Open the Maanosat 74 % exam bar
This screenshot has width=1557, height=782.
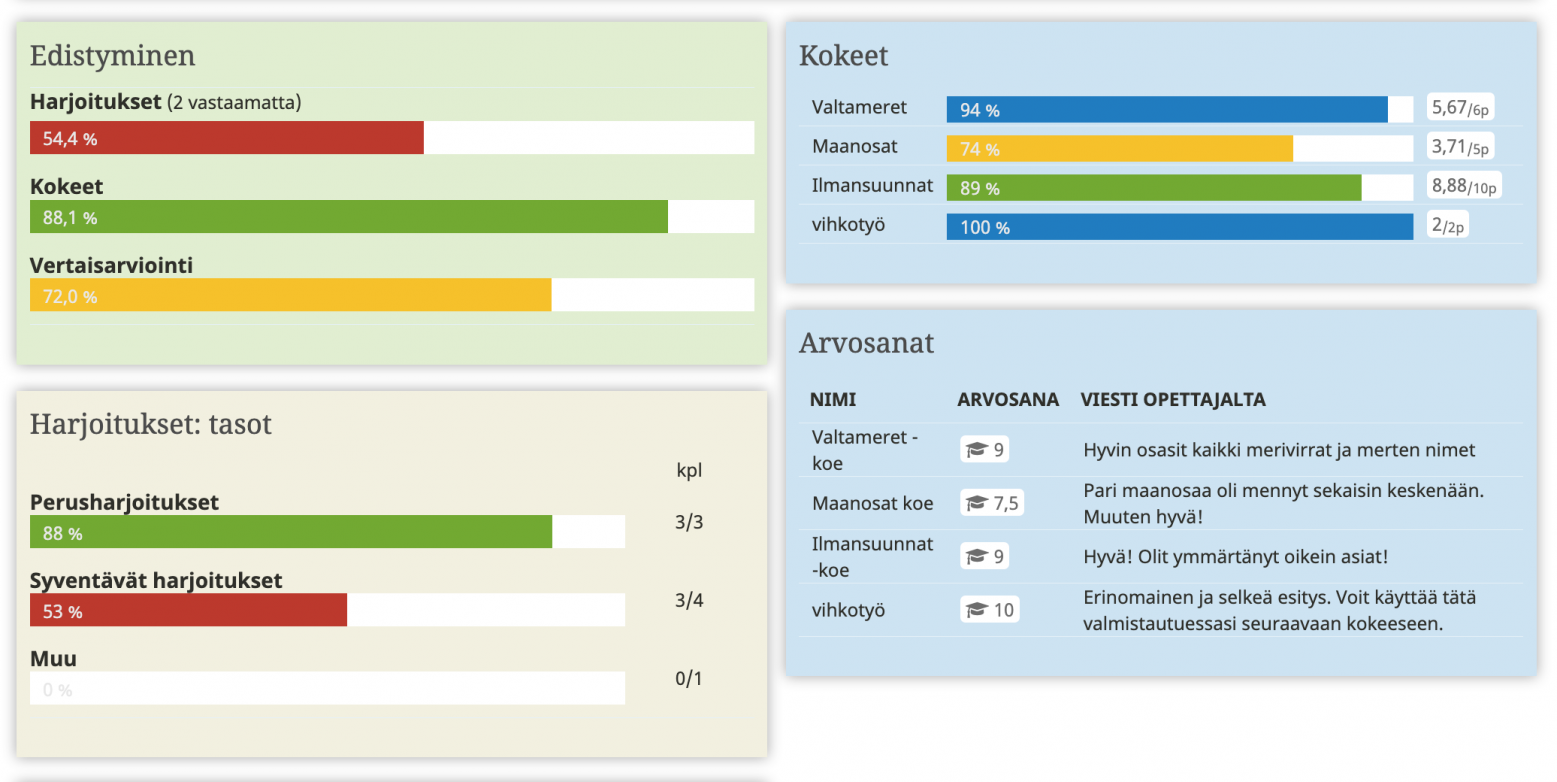pyautogui.click(x=1119, y=149)
